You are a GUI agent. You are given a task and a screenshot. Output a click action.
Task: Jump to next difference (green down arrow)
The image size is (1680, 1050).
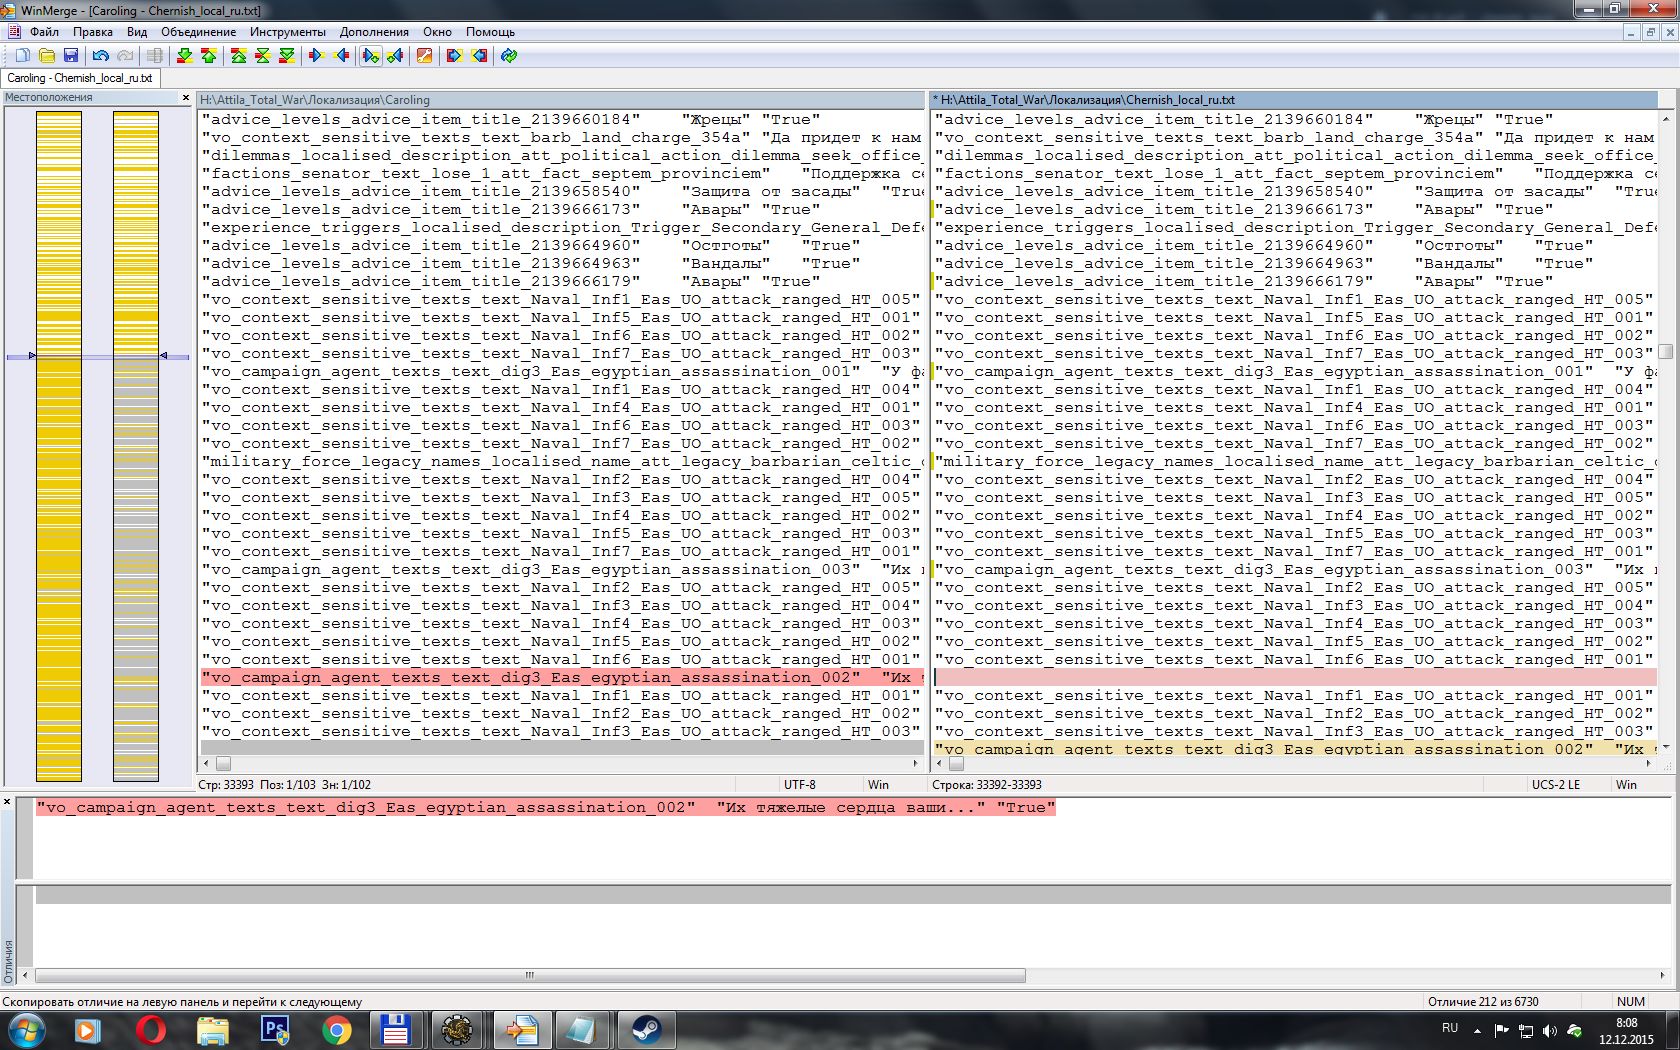click(x=185, y=56)
